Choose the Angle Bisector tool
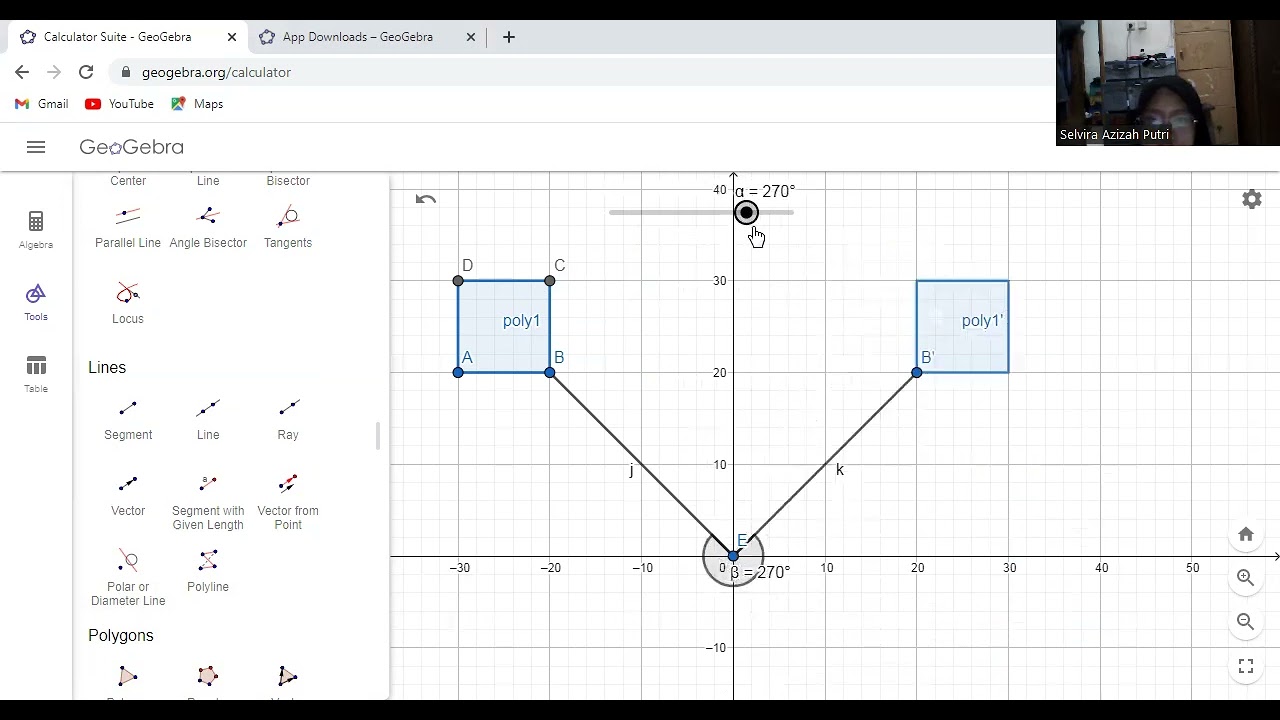1280x720 pixels. 208,220
